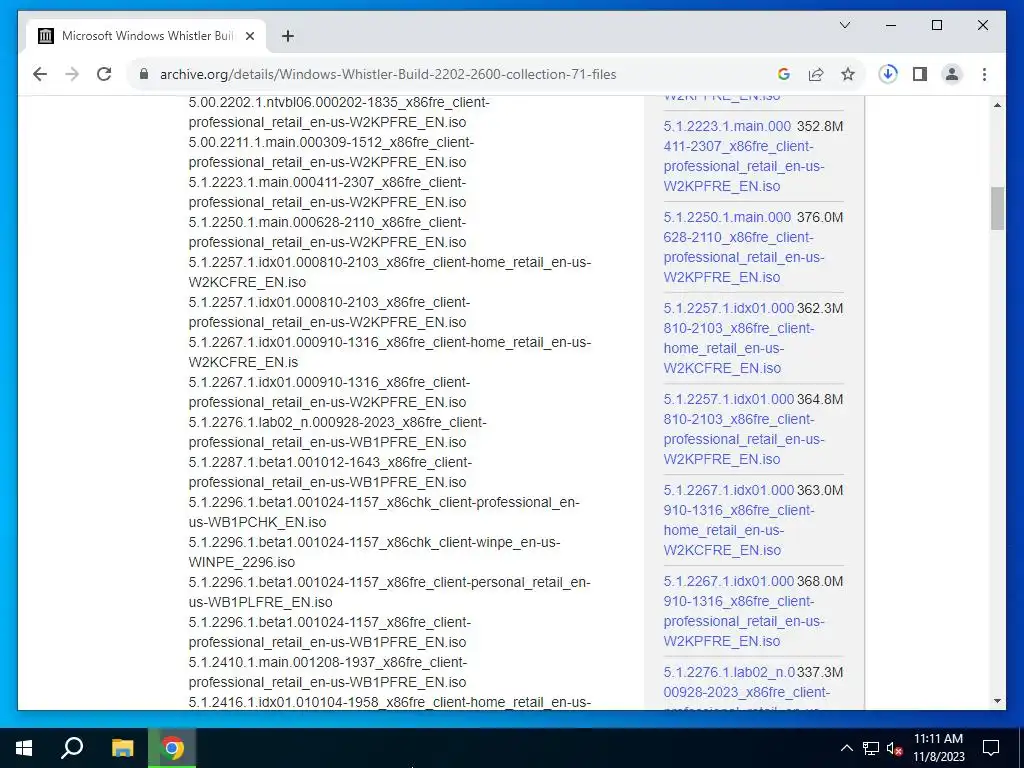Show hidden system tray icons
1024x768 pixels.
tap(846, 748)
